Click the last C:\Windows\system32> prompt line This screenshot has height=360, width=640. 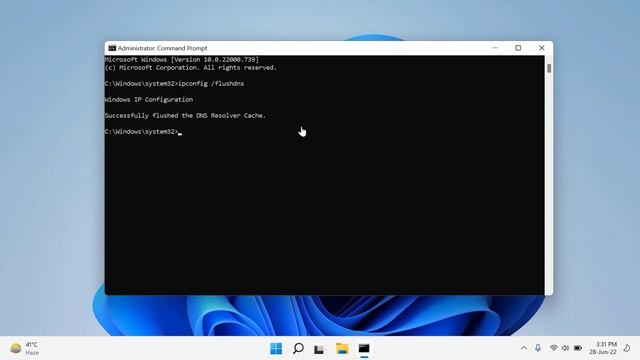point(143,131)
